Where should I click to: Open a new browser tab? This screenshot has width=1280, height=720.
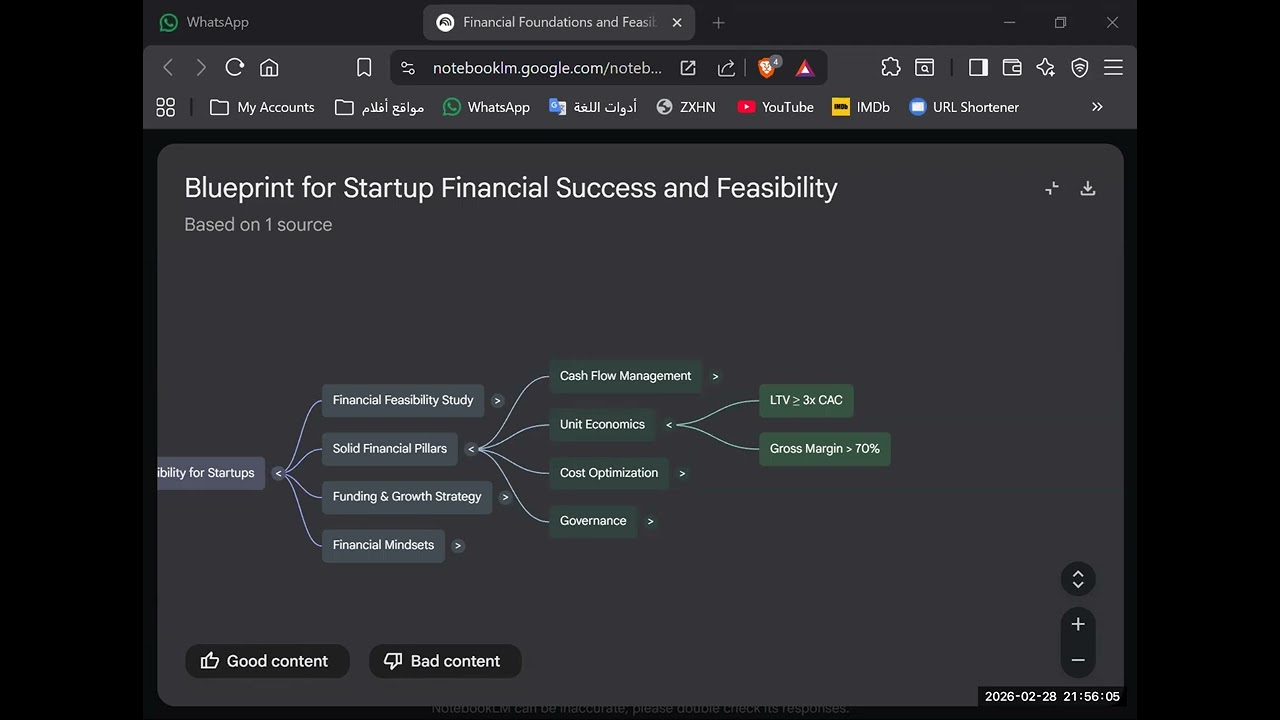point(718,22)
